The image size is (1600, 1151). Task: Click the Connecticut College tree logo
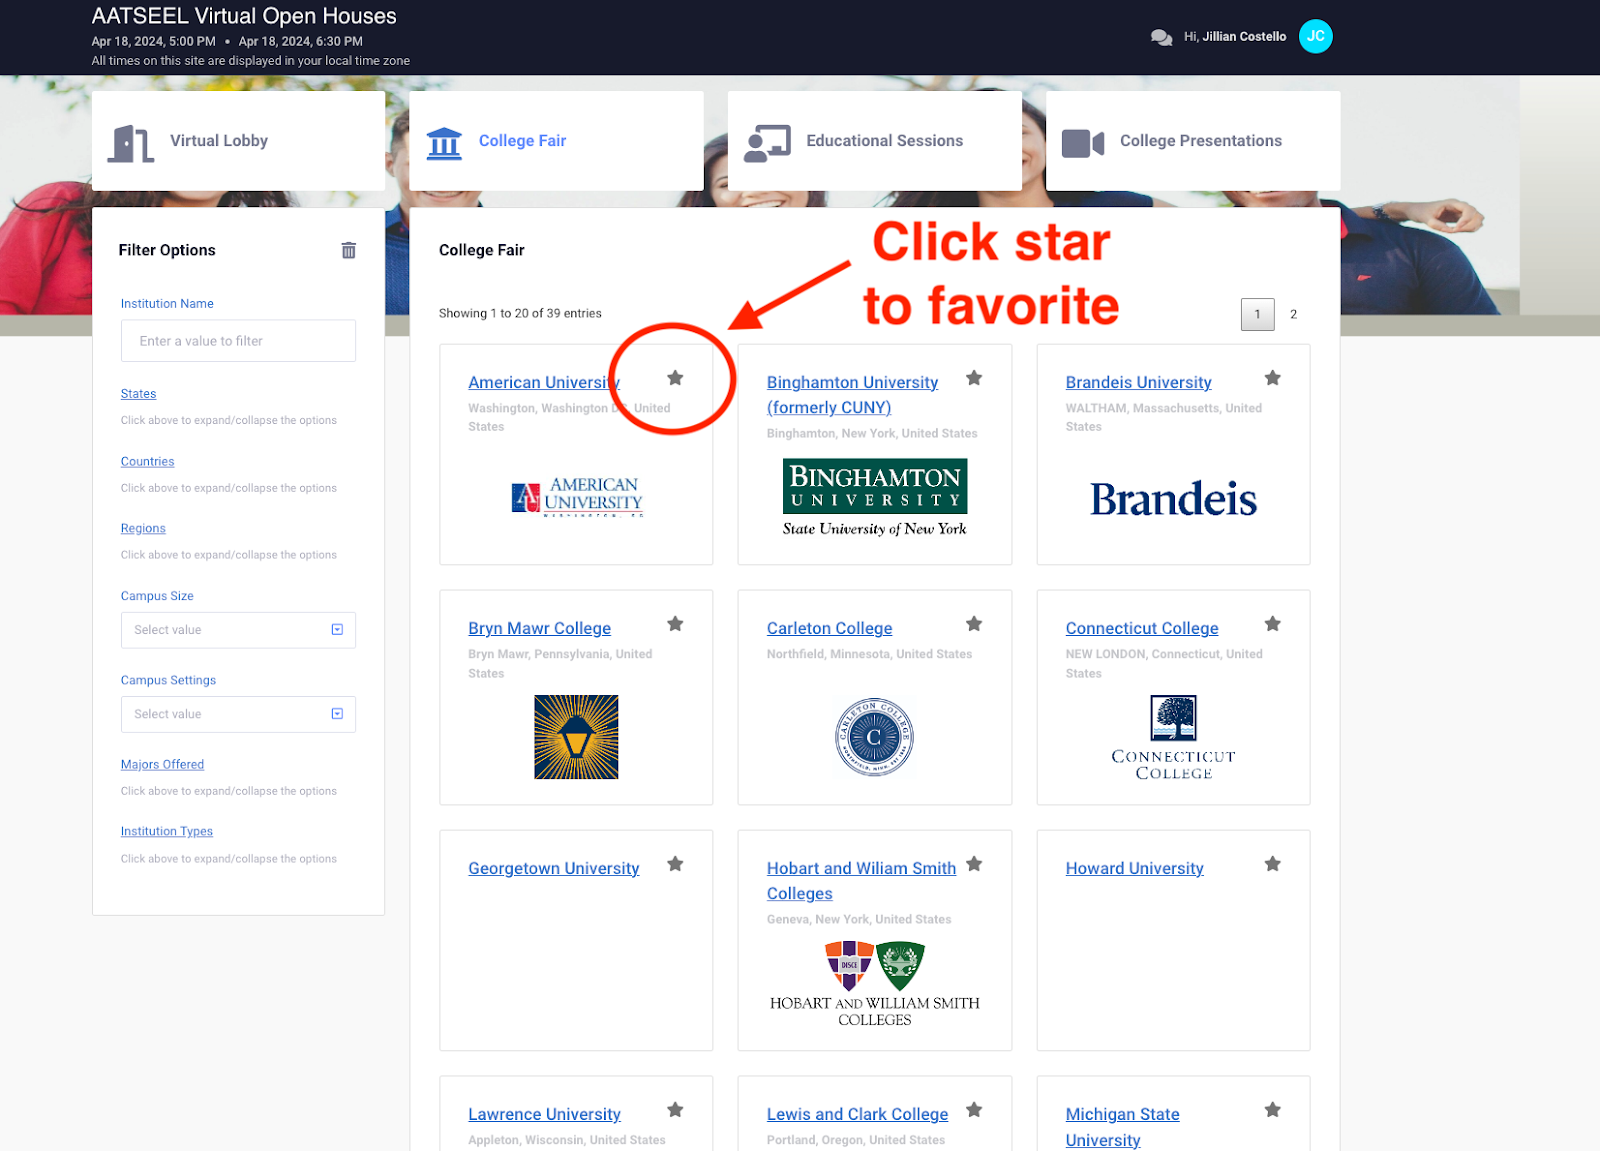point(1173,738)
